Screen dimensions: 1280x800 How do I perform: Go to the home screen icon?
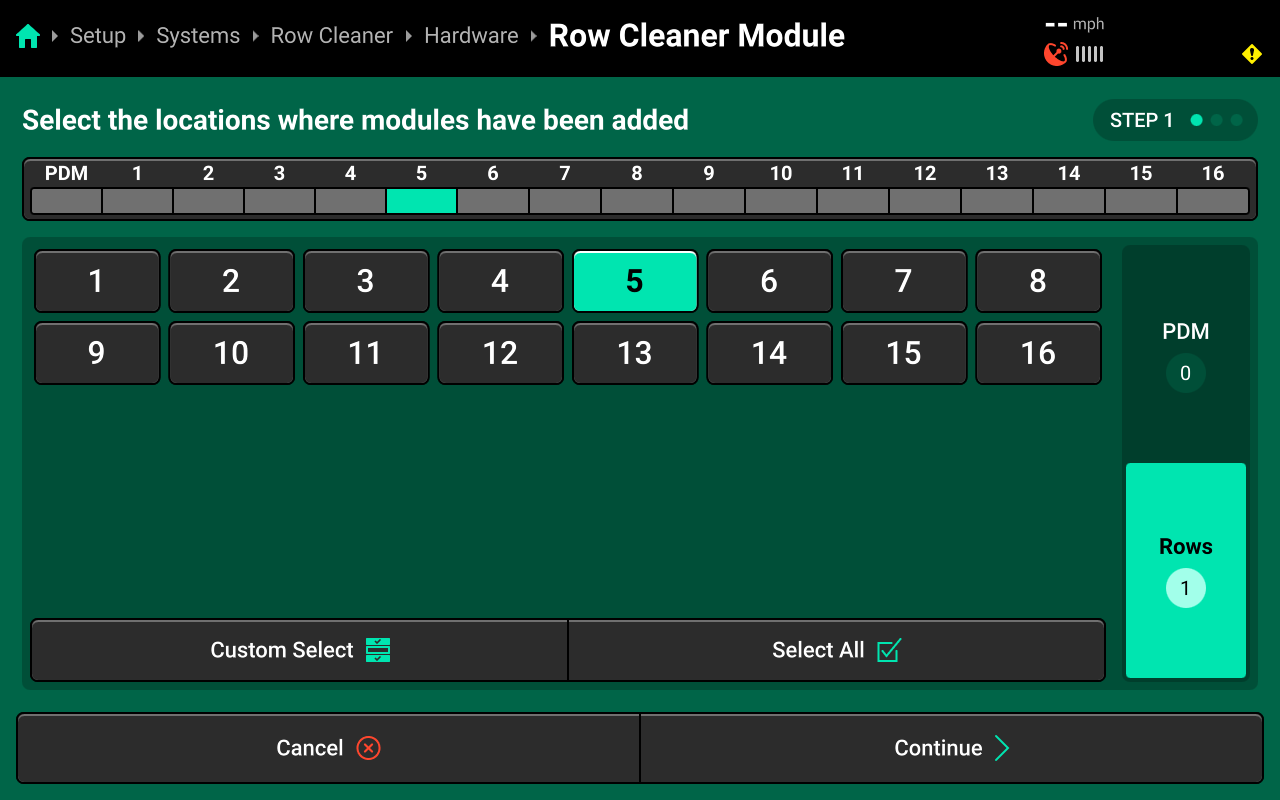pos(28,37)
